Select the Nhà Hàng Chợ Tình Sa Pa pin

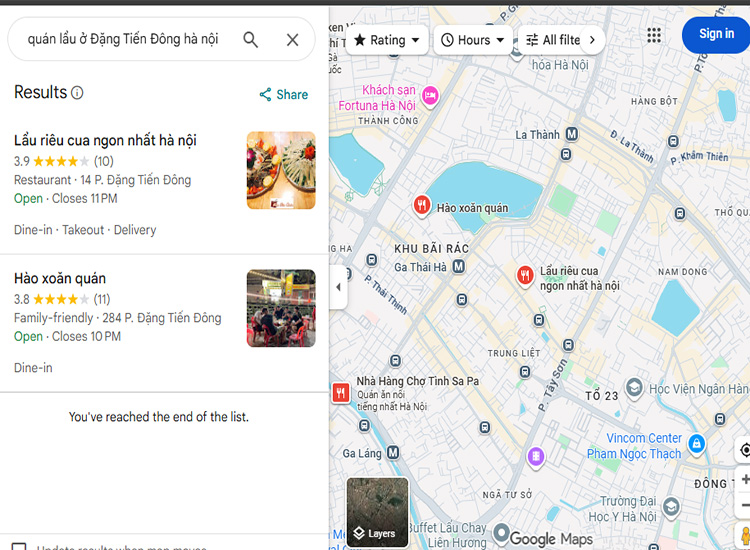[340, 393]
